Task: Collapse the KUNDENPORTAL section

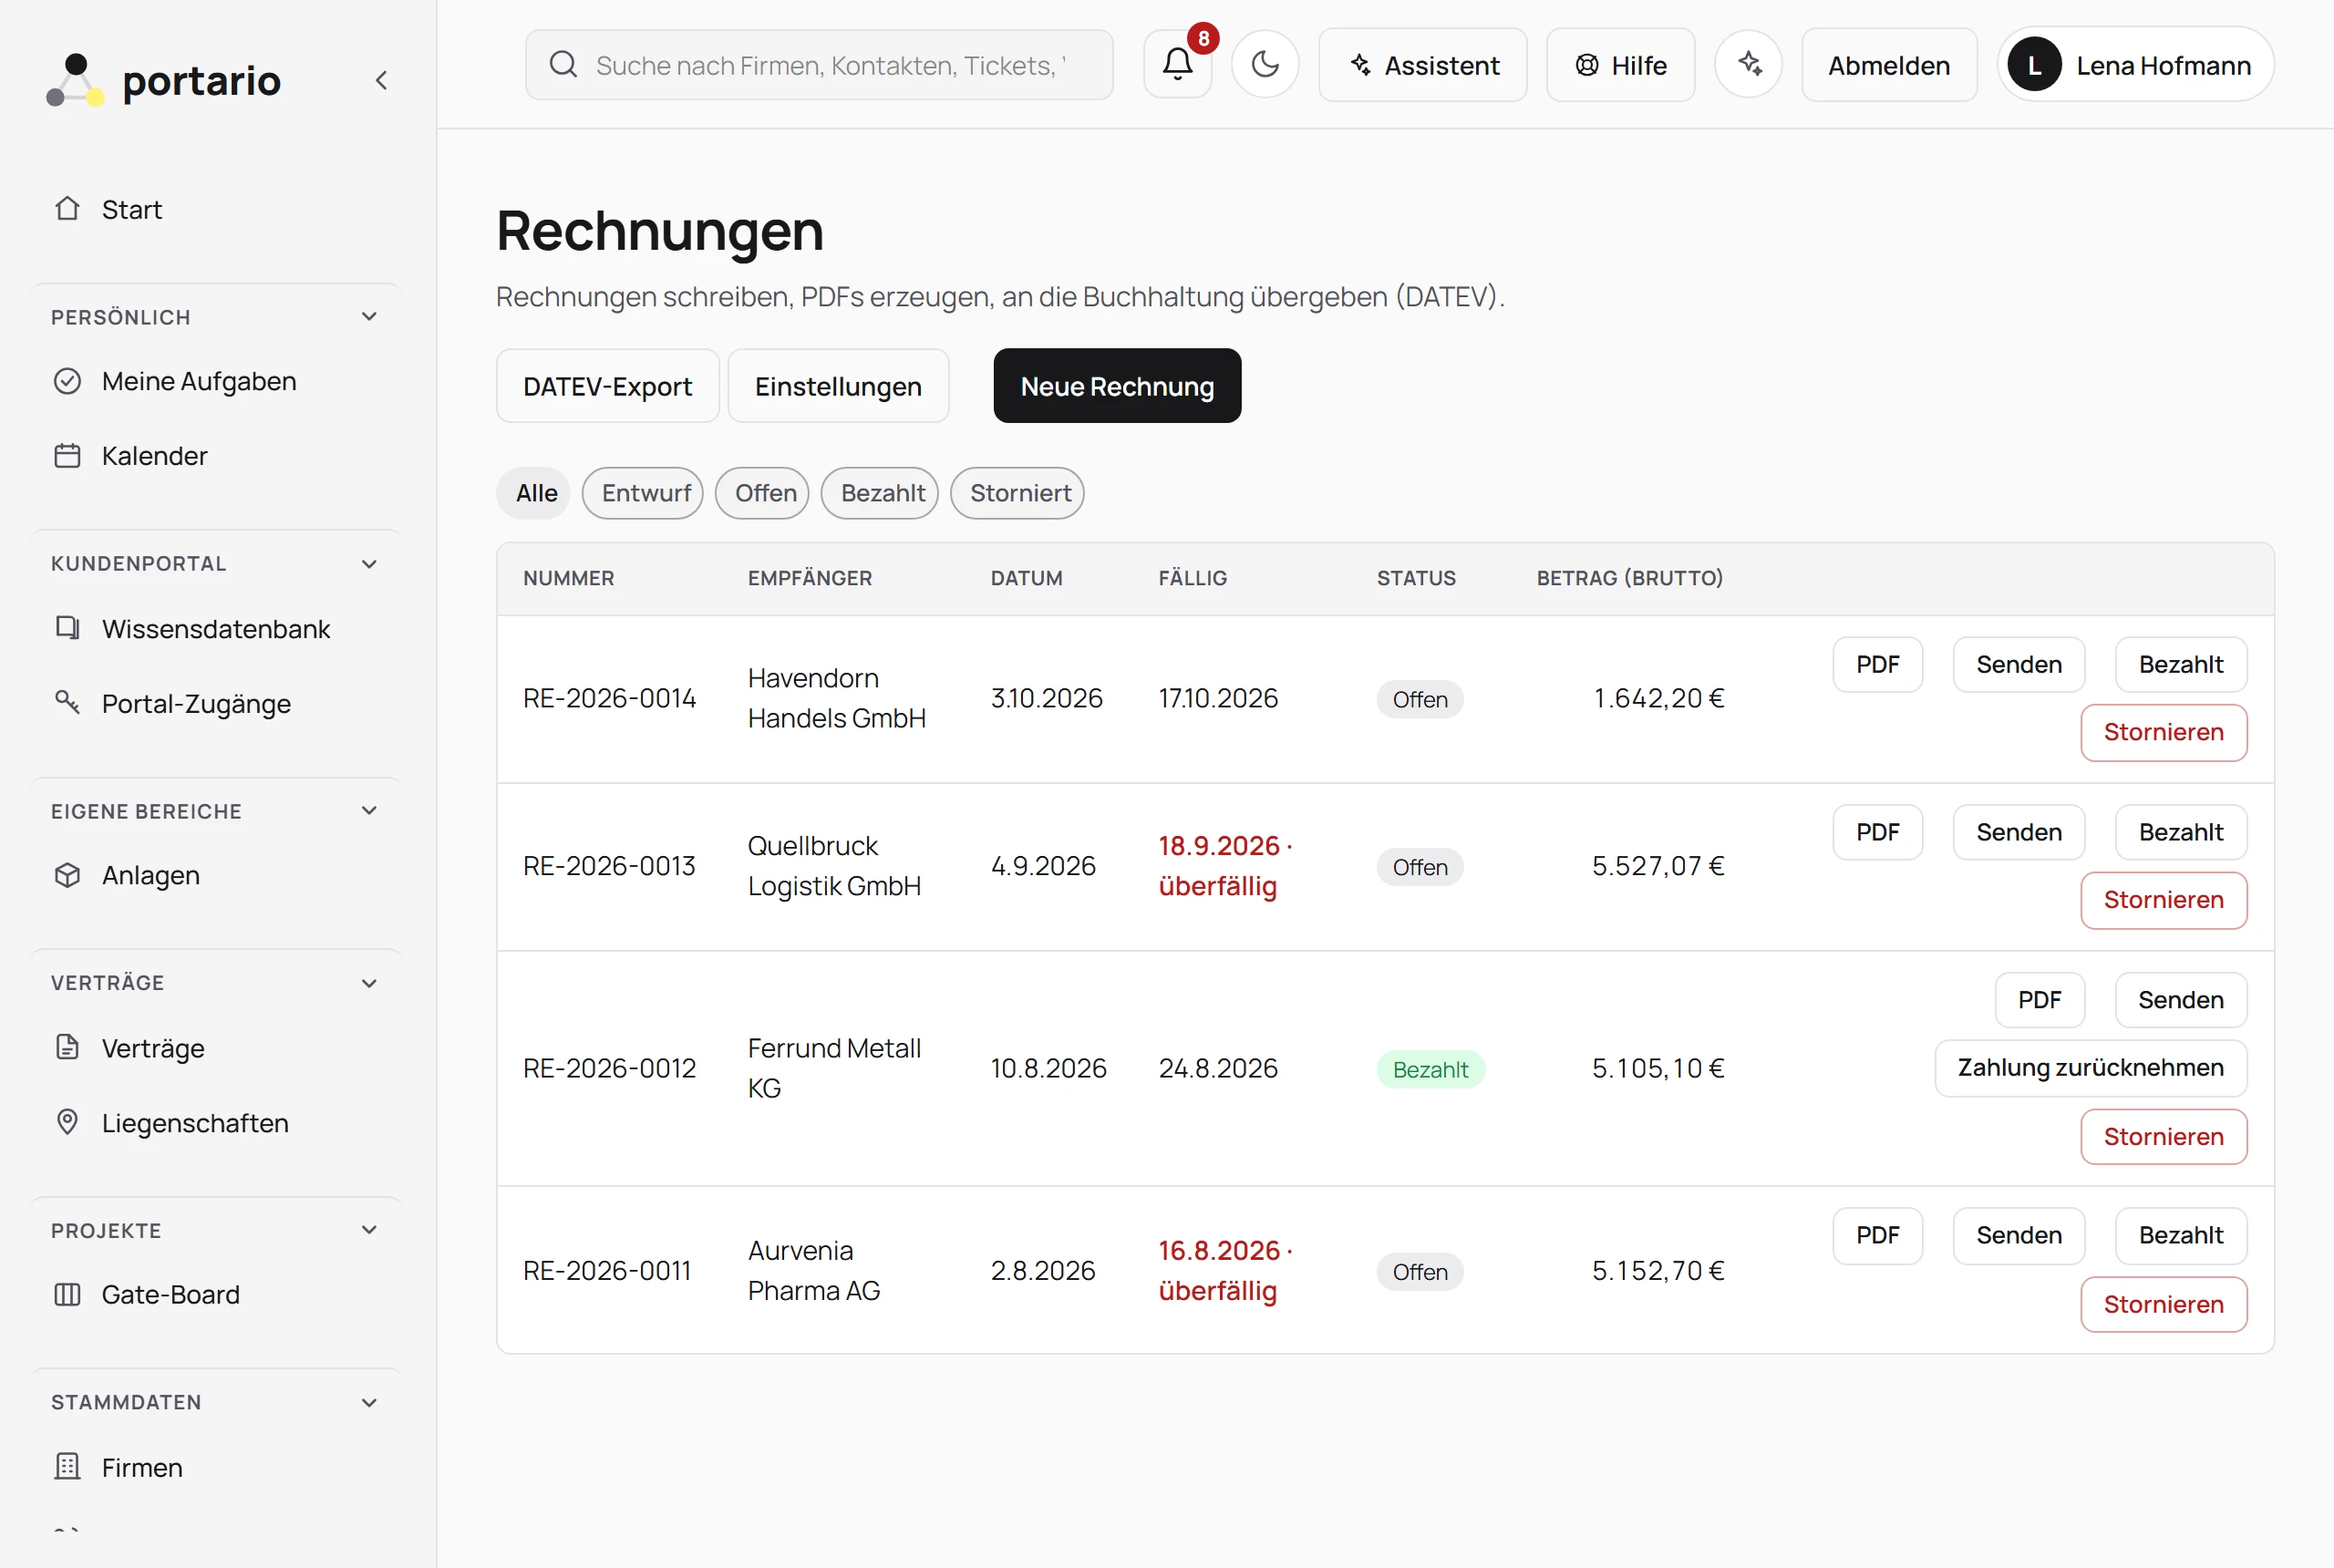Action: click(x=369, y=564)
